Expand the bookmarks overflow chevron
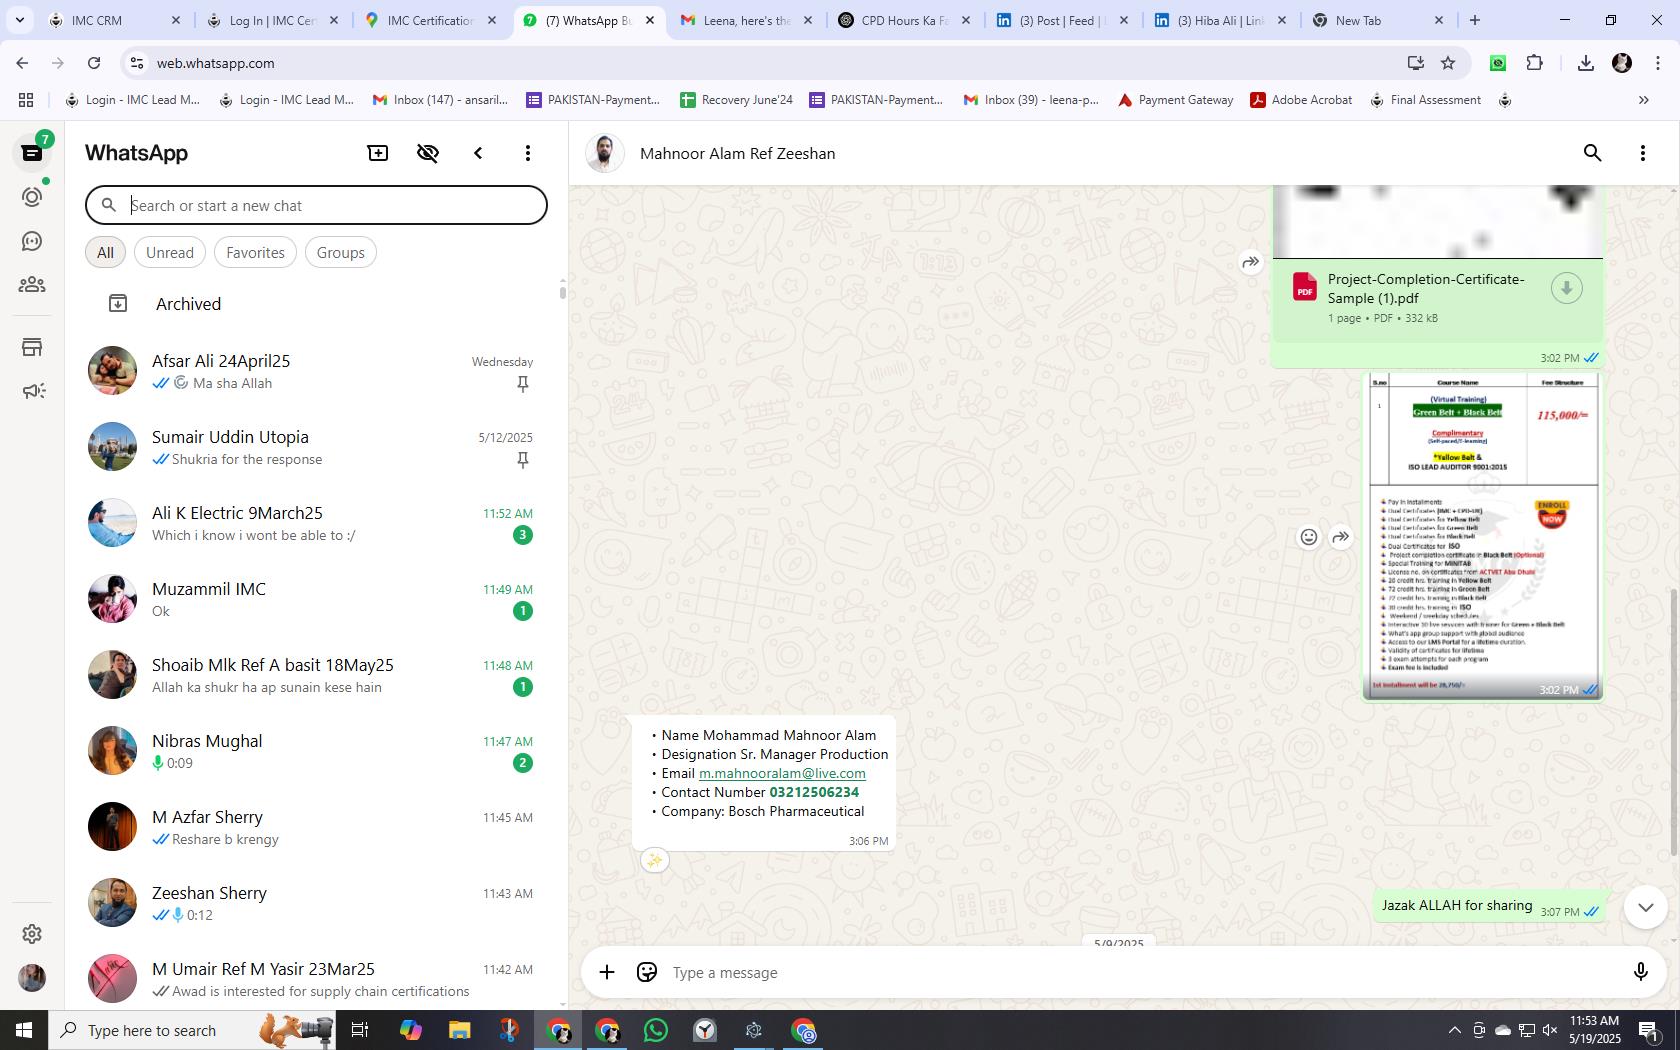Image resolution: width=1680 pixels, height=1050 pixels. pos(1643,100)
